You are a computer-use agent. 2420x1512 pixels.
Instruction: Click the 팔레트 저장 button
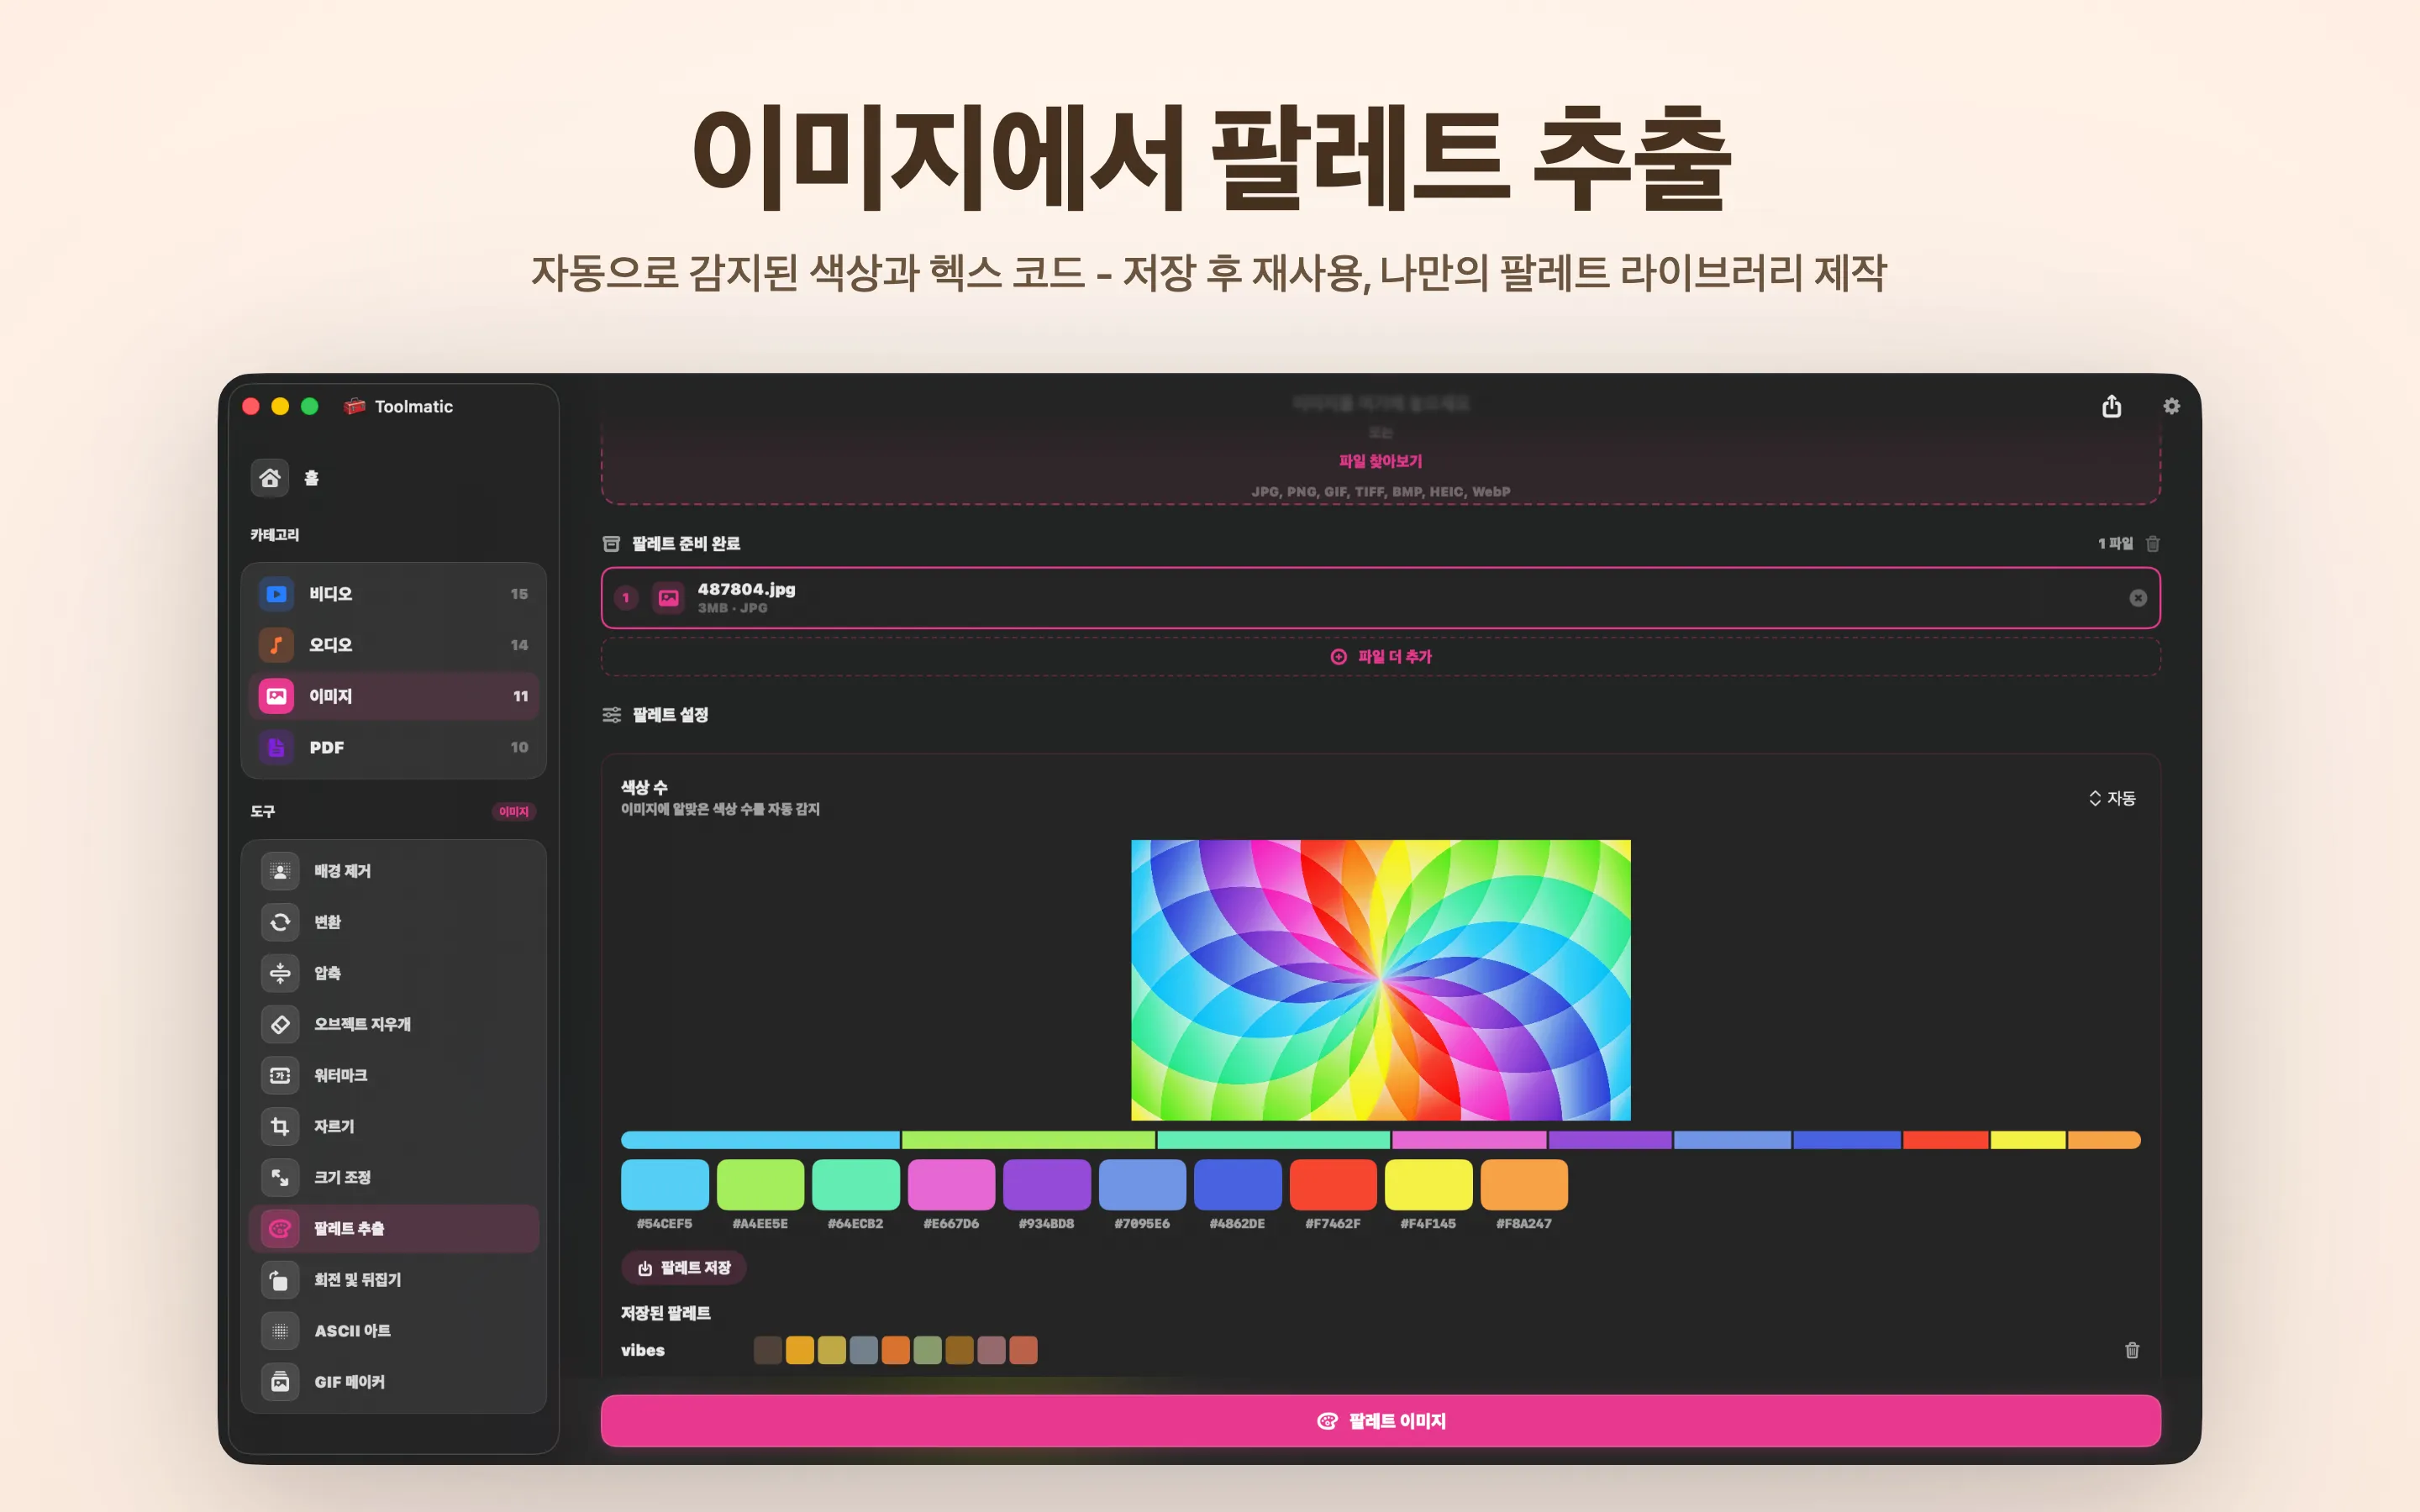[684, 1268]
